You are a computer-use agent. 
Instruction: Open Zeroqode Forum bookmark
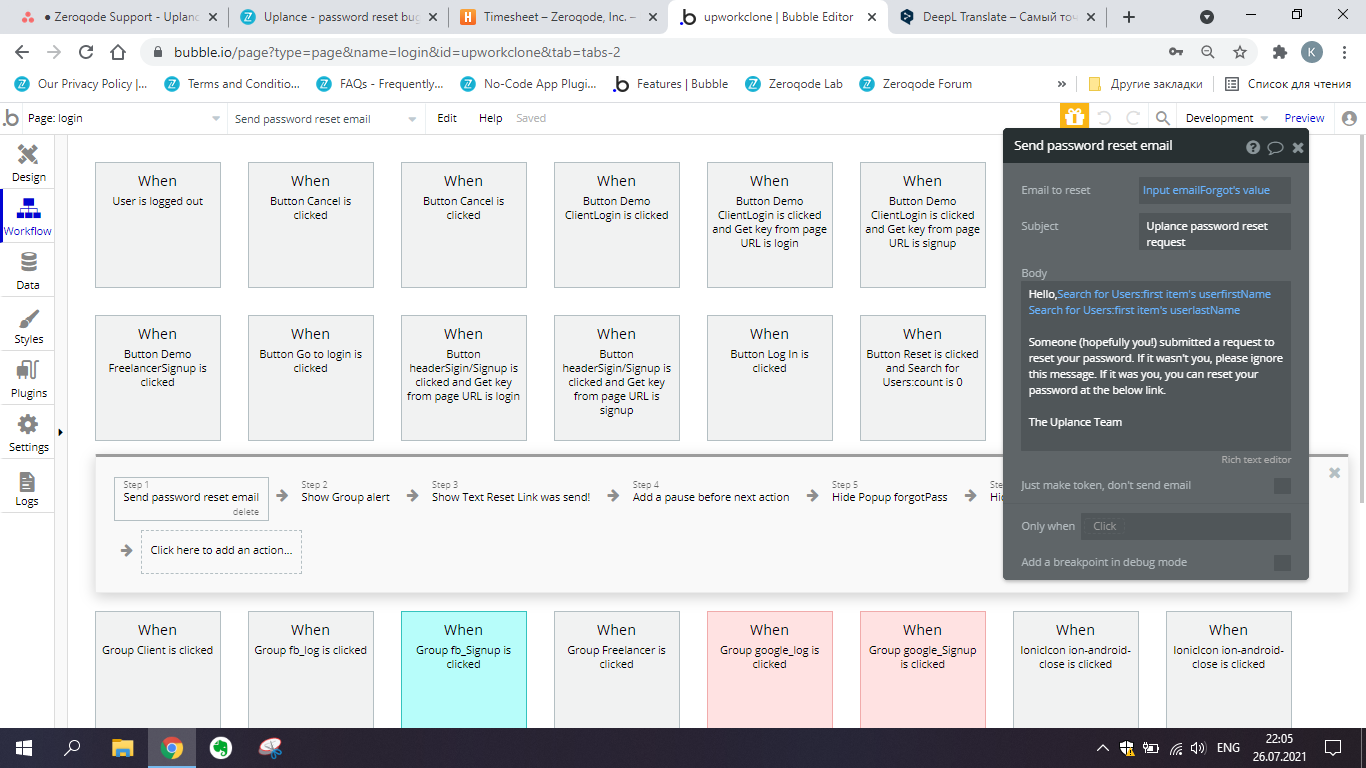[x=915, y=84]
